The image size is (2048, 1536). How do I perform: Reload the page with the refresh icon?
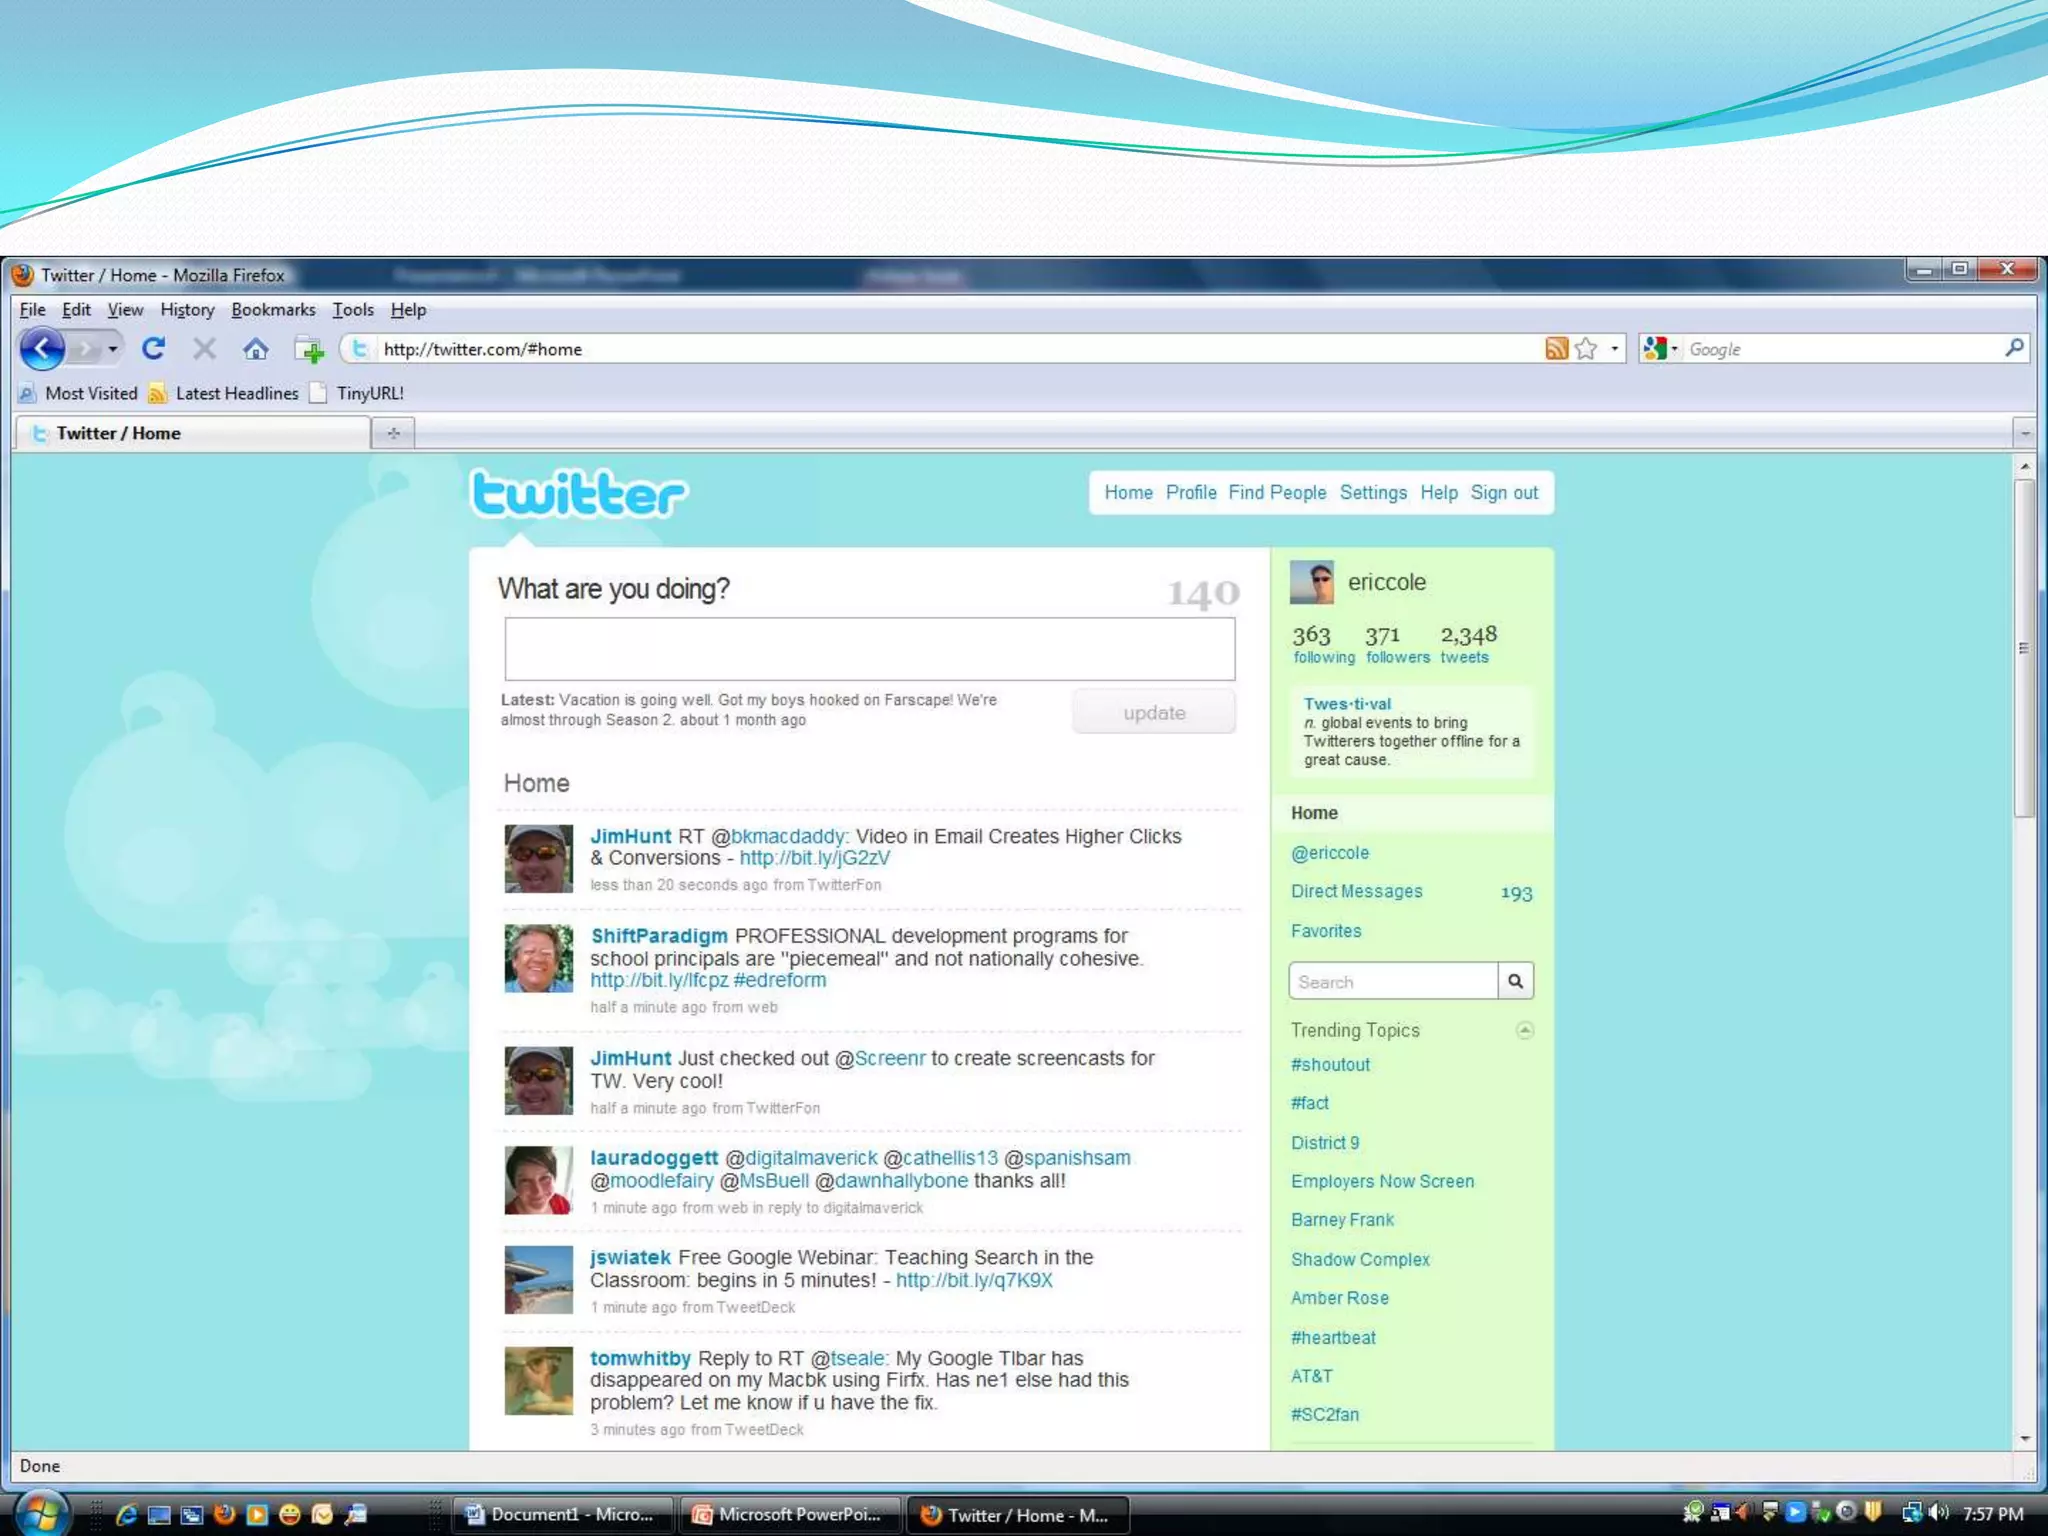click(153, 349)
